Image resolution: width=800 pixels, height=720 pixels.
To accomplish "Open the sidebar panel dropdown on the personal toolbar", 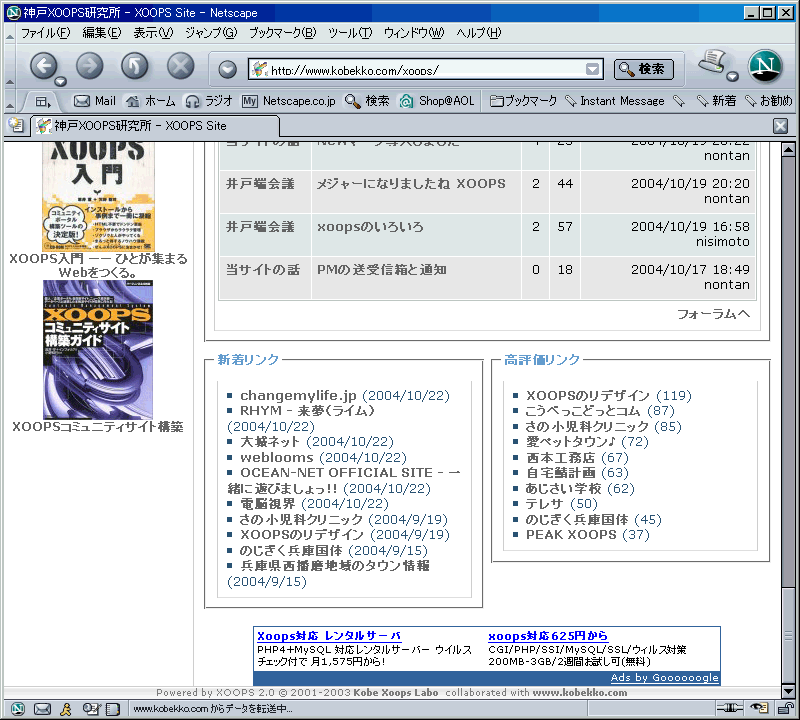I will [43, 102].
